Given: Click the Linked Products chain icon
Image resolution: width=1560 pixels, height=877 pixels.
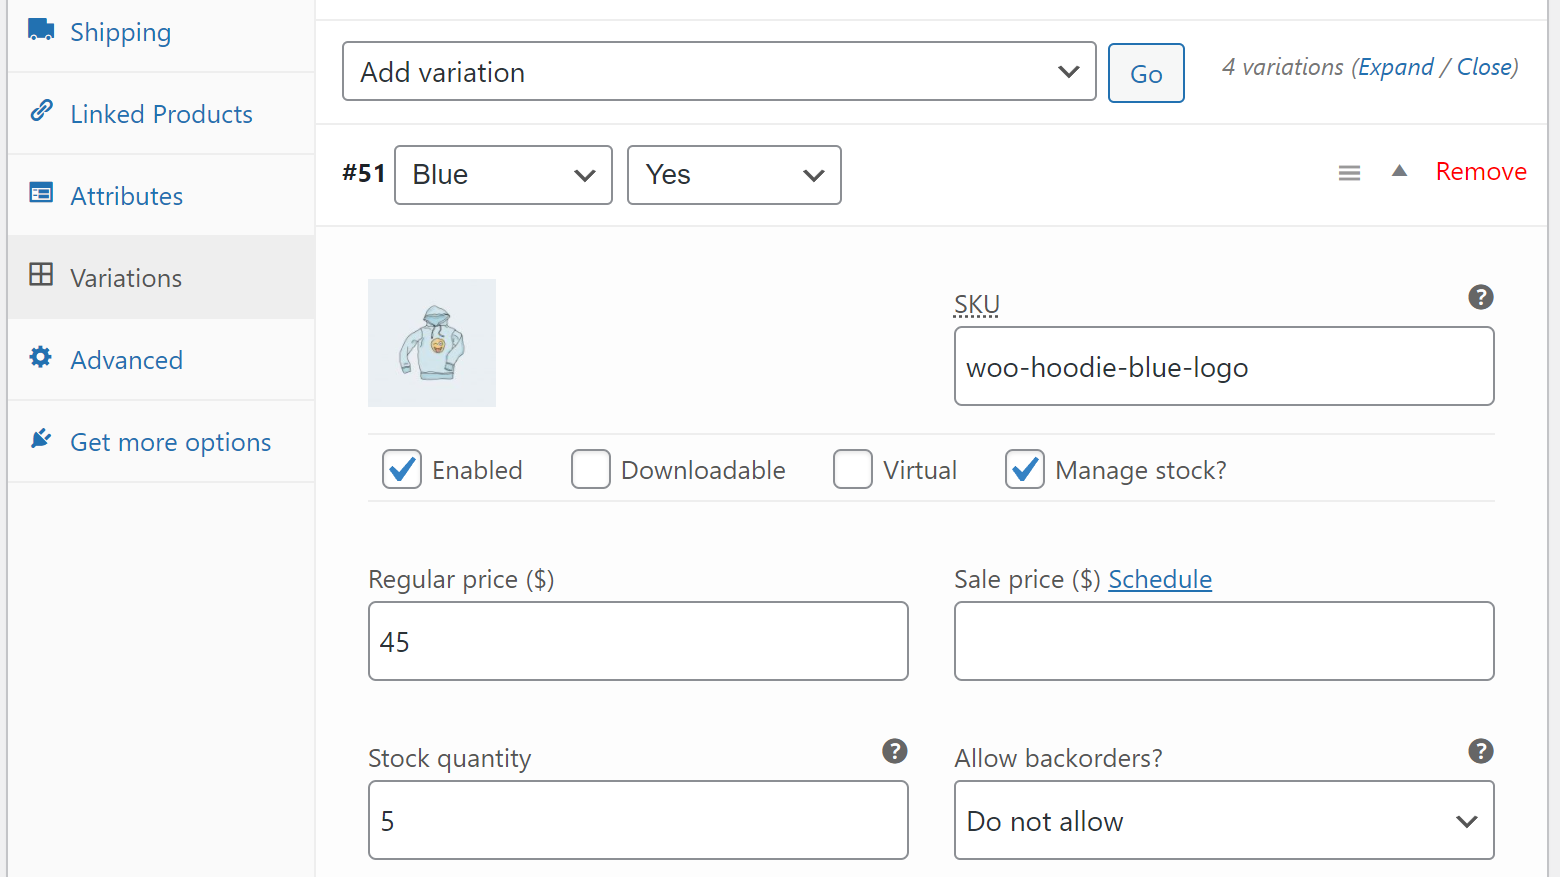Looking at the screenshot, I should pos(41,111).
